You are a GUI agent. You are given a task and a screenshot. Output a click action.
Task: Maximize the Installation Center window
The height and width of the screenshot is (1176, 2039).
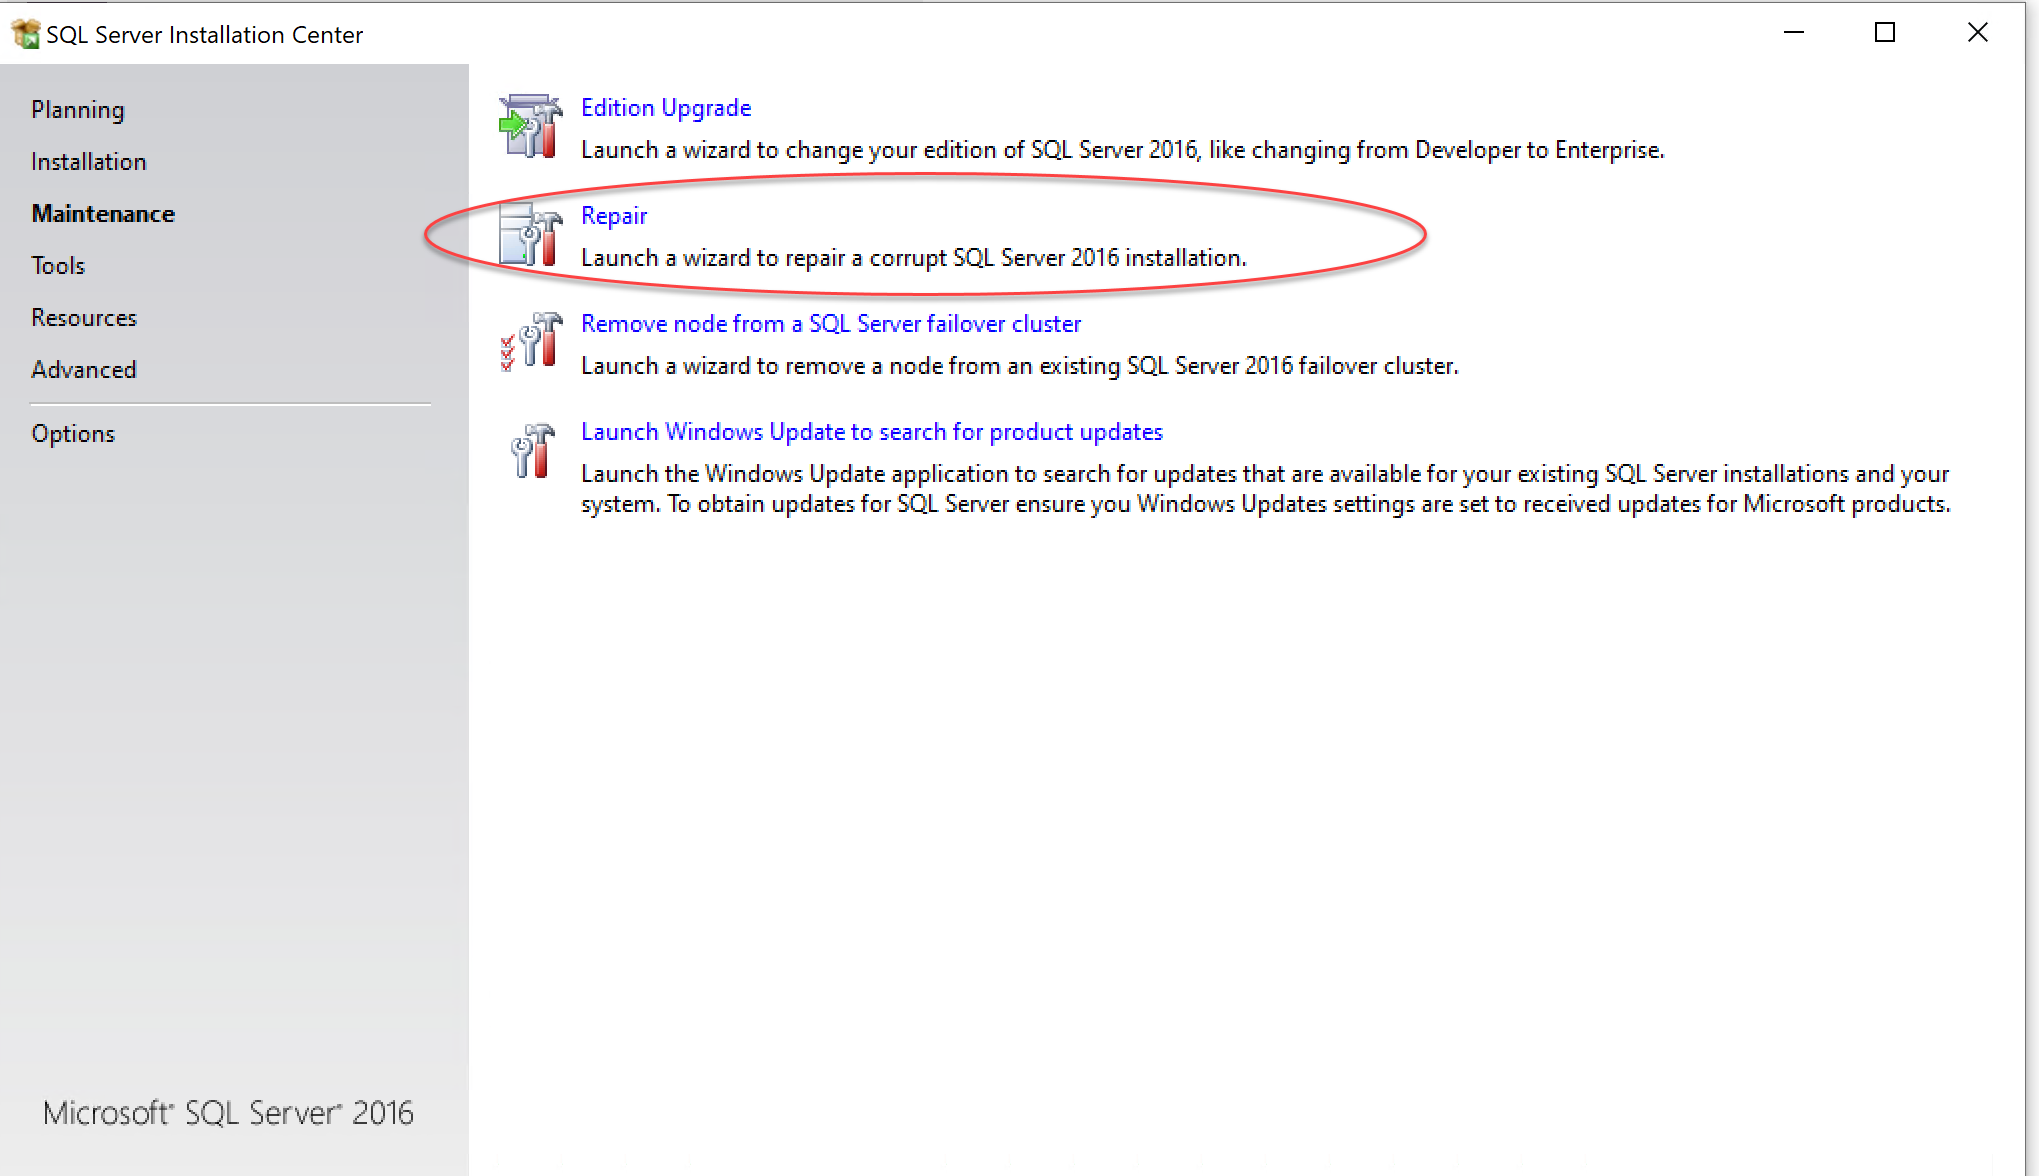[1885, 33]
